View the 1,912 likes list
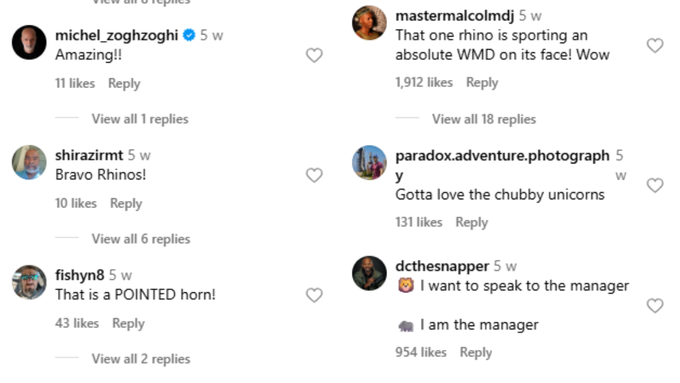680x383 pixels. 424,82
